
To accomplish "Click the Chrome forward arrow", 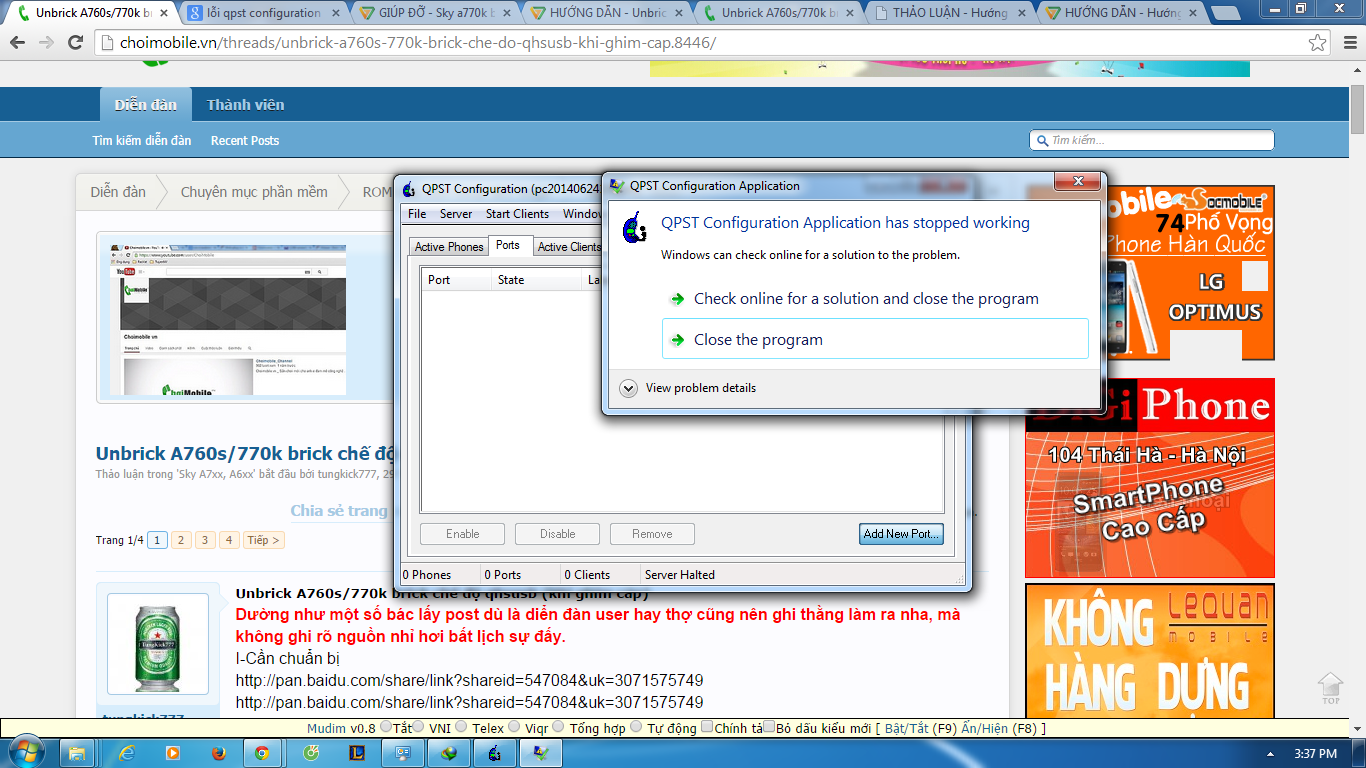I will (x=46, y=43).
